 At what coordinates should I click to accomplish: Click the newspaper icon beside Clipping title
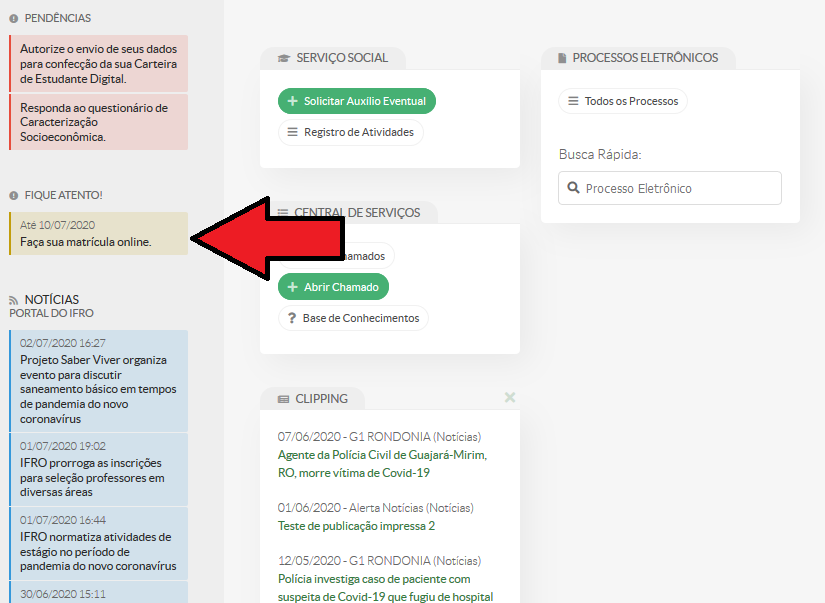pyautogui.click(x=283, y=399)
